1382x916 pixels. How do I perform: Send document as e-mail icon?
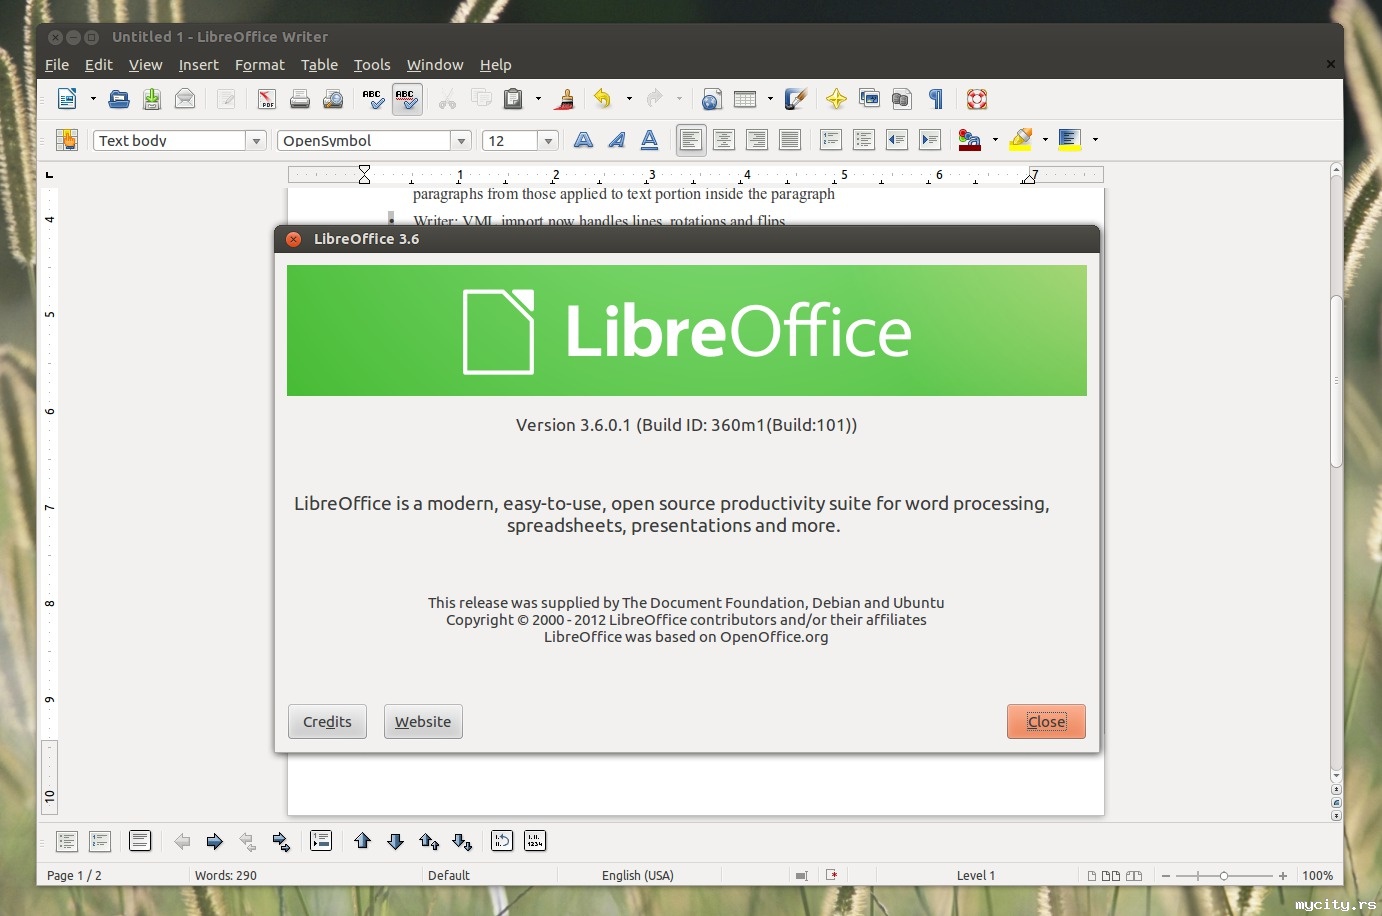point(185,98)
